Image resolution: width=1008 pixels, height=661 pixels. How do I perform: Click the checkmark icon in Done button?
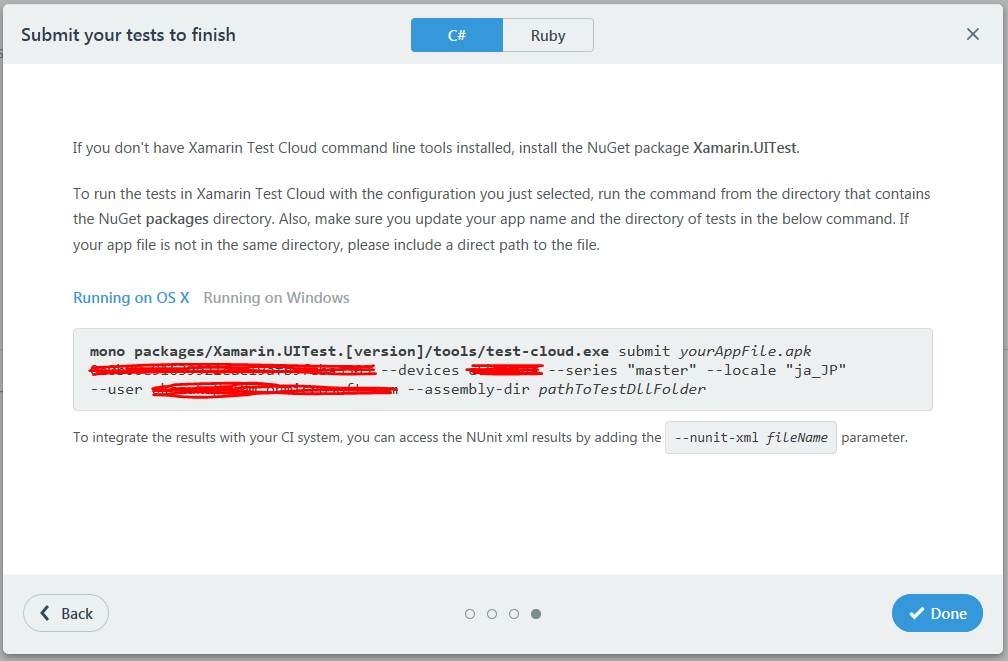pos(917,613)
